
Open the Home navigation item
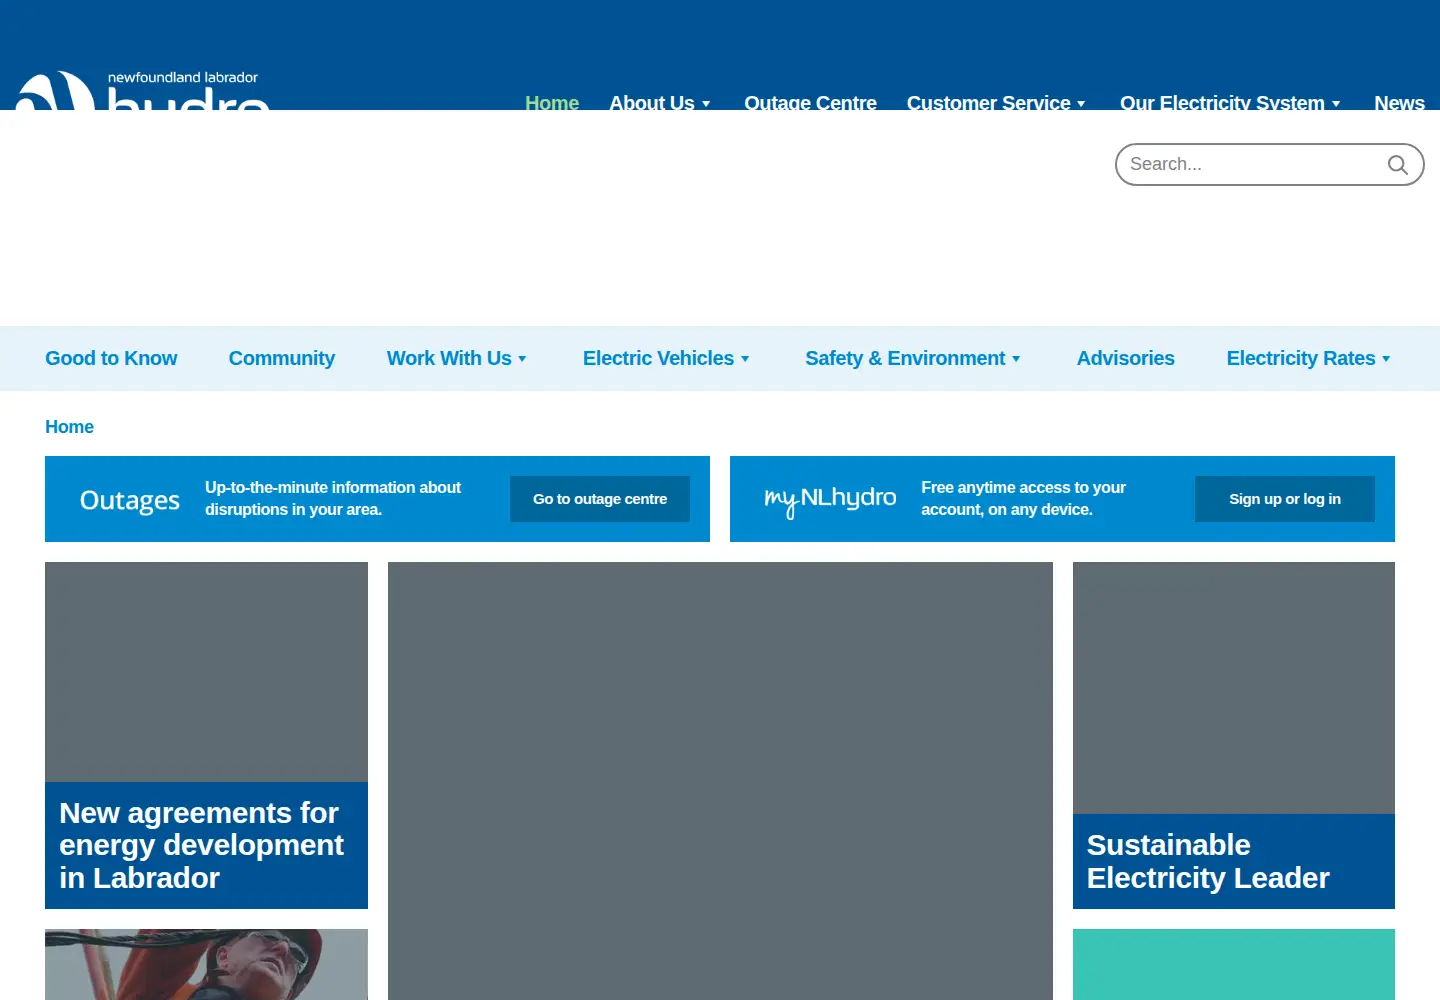(x=552, y=102)
